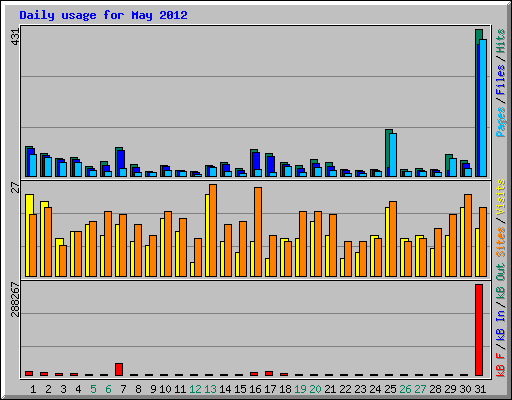
Task: Click the green day label 19
Action: click(300, 389)
